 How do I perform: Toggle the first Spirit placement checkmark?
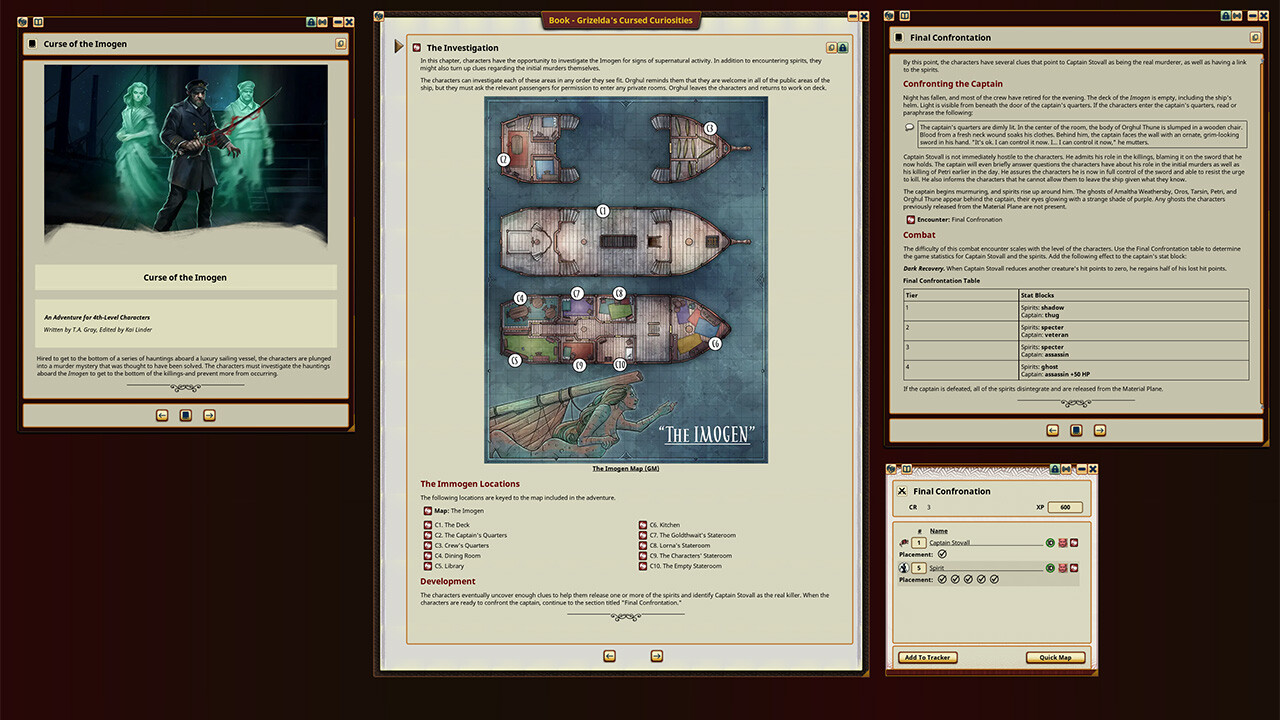tap(942, 579)
